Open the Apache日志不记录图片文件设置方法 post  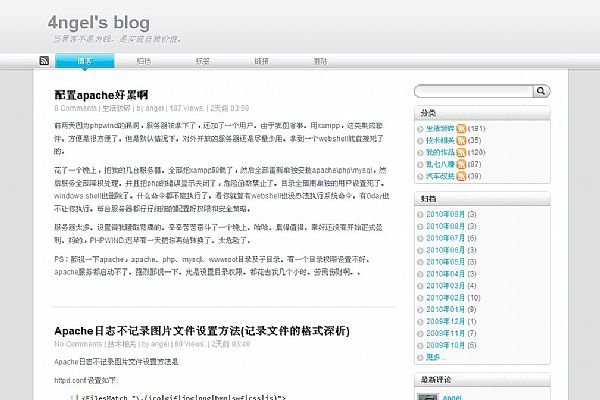pyautogui.click(x=201, y=330)
